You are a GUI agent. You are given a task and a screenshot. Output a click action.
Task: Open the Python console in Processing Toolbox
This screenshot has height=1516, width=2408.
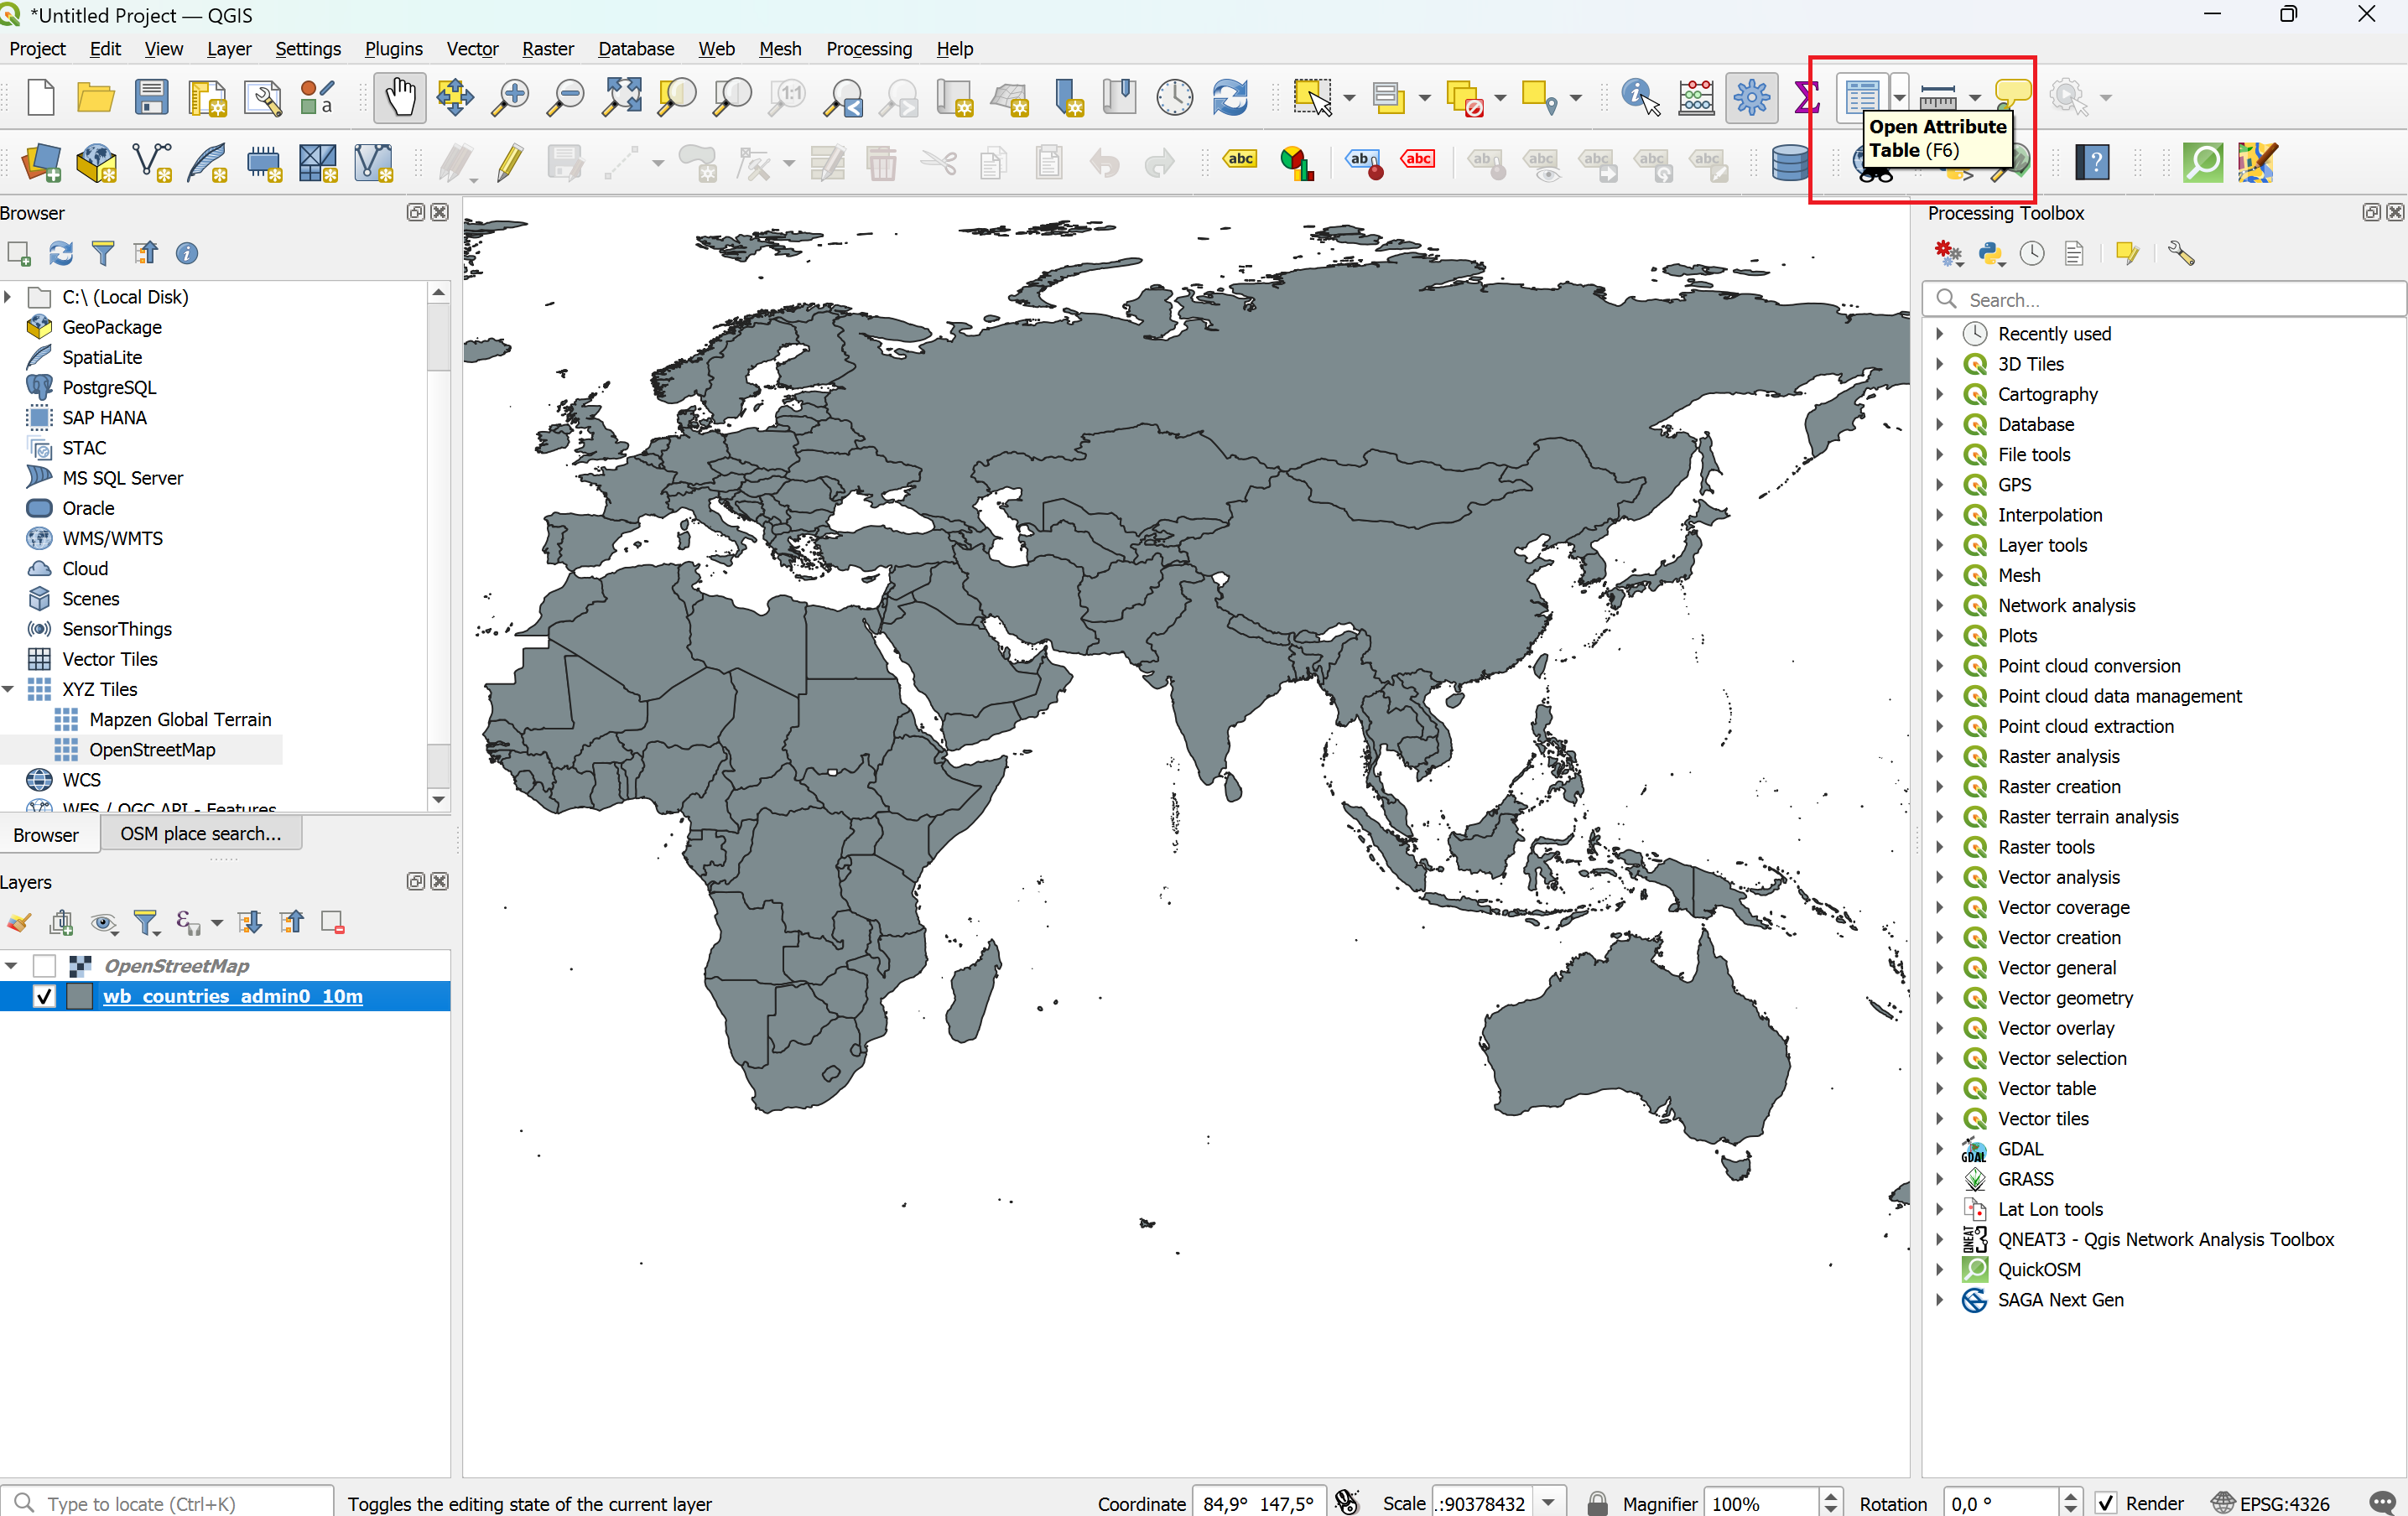1990,254
